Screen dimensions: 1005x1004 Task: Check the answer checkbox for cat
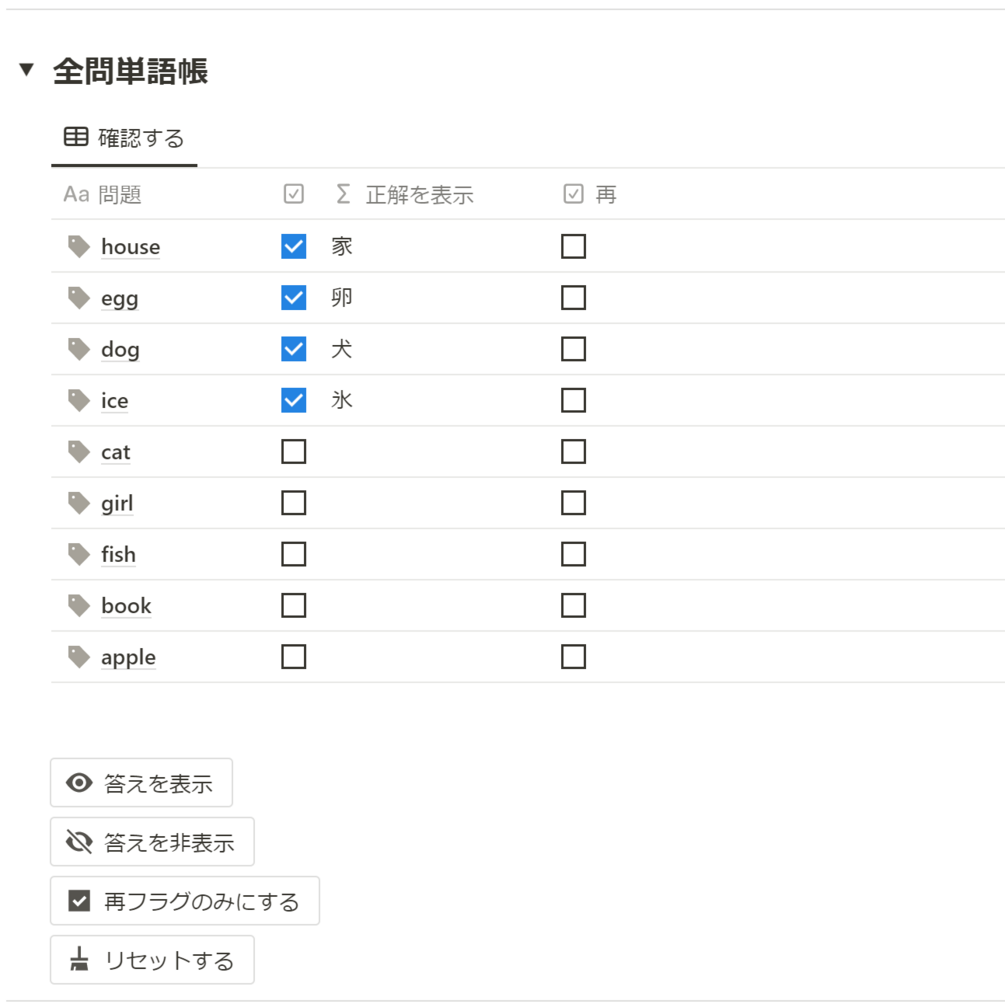(x=294, y=452)
